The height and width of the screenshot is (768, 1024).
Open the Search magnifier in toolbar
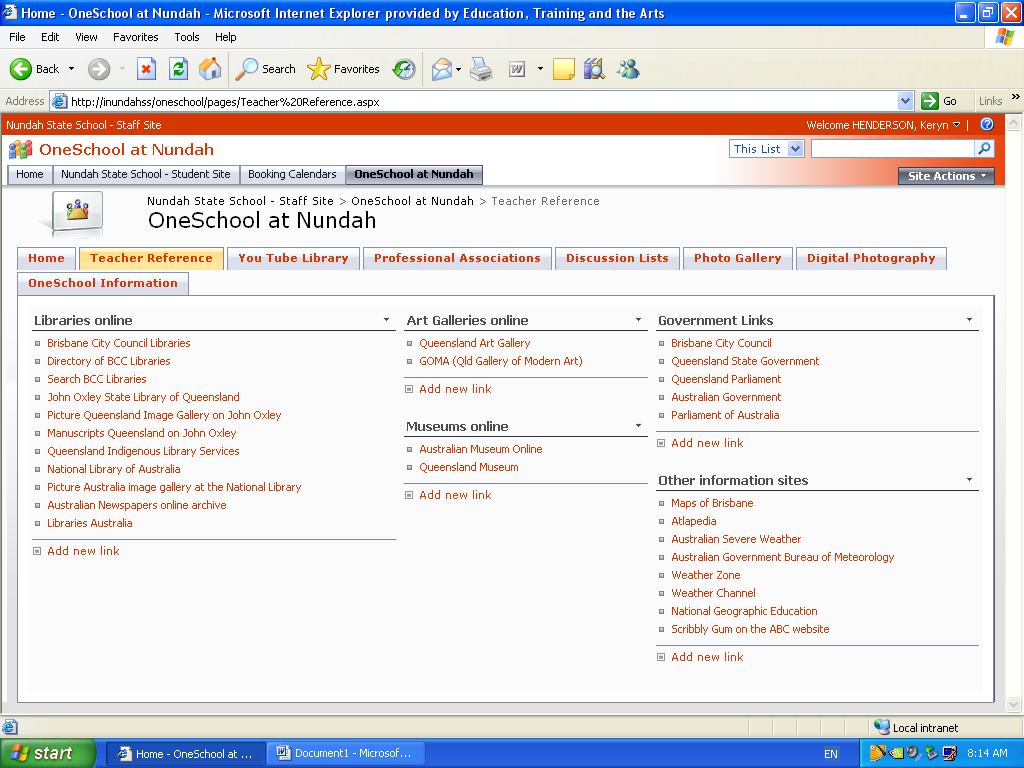point(266,69)
